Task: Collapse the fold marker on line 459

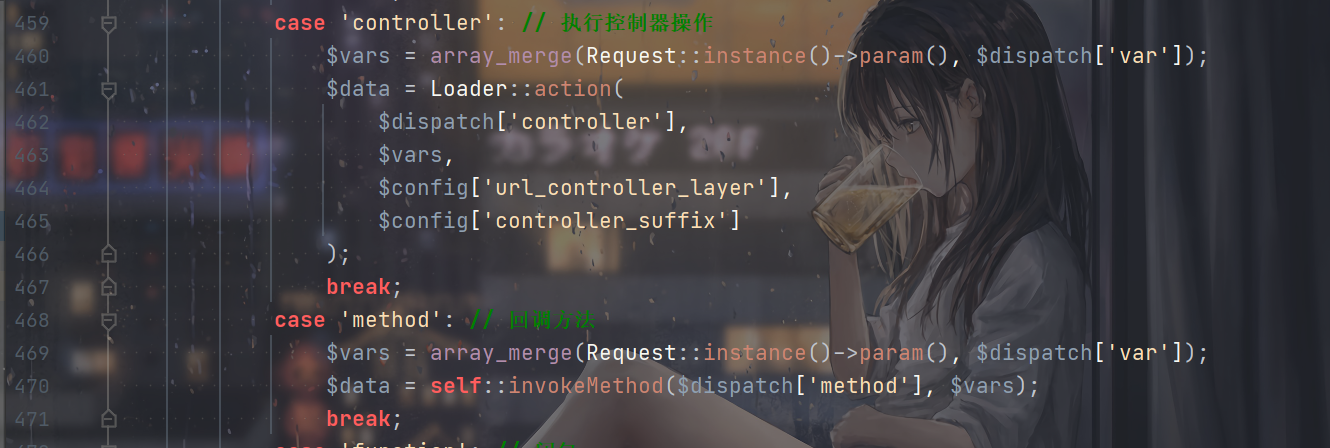Action: (109, 22)
